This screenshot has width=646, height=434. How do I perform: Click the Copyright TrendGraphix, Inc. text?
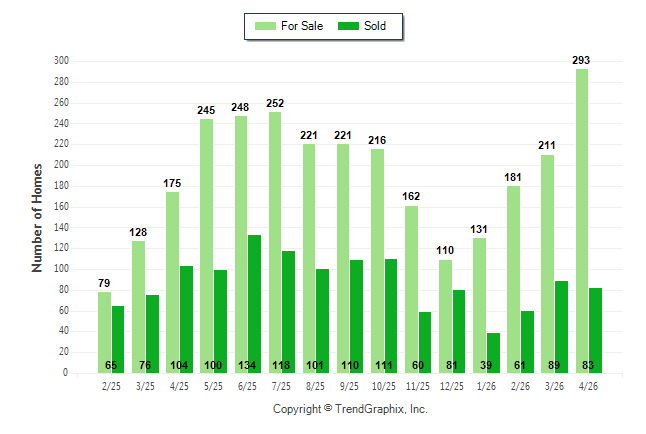pyautogui.click(x=350, y=409)
